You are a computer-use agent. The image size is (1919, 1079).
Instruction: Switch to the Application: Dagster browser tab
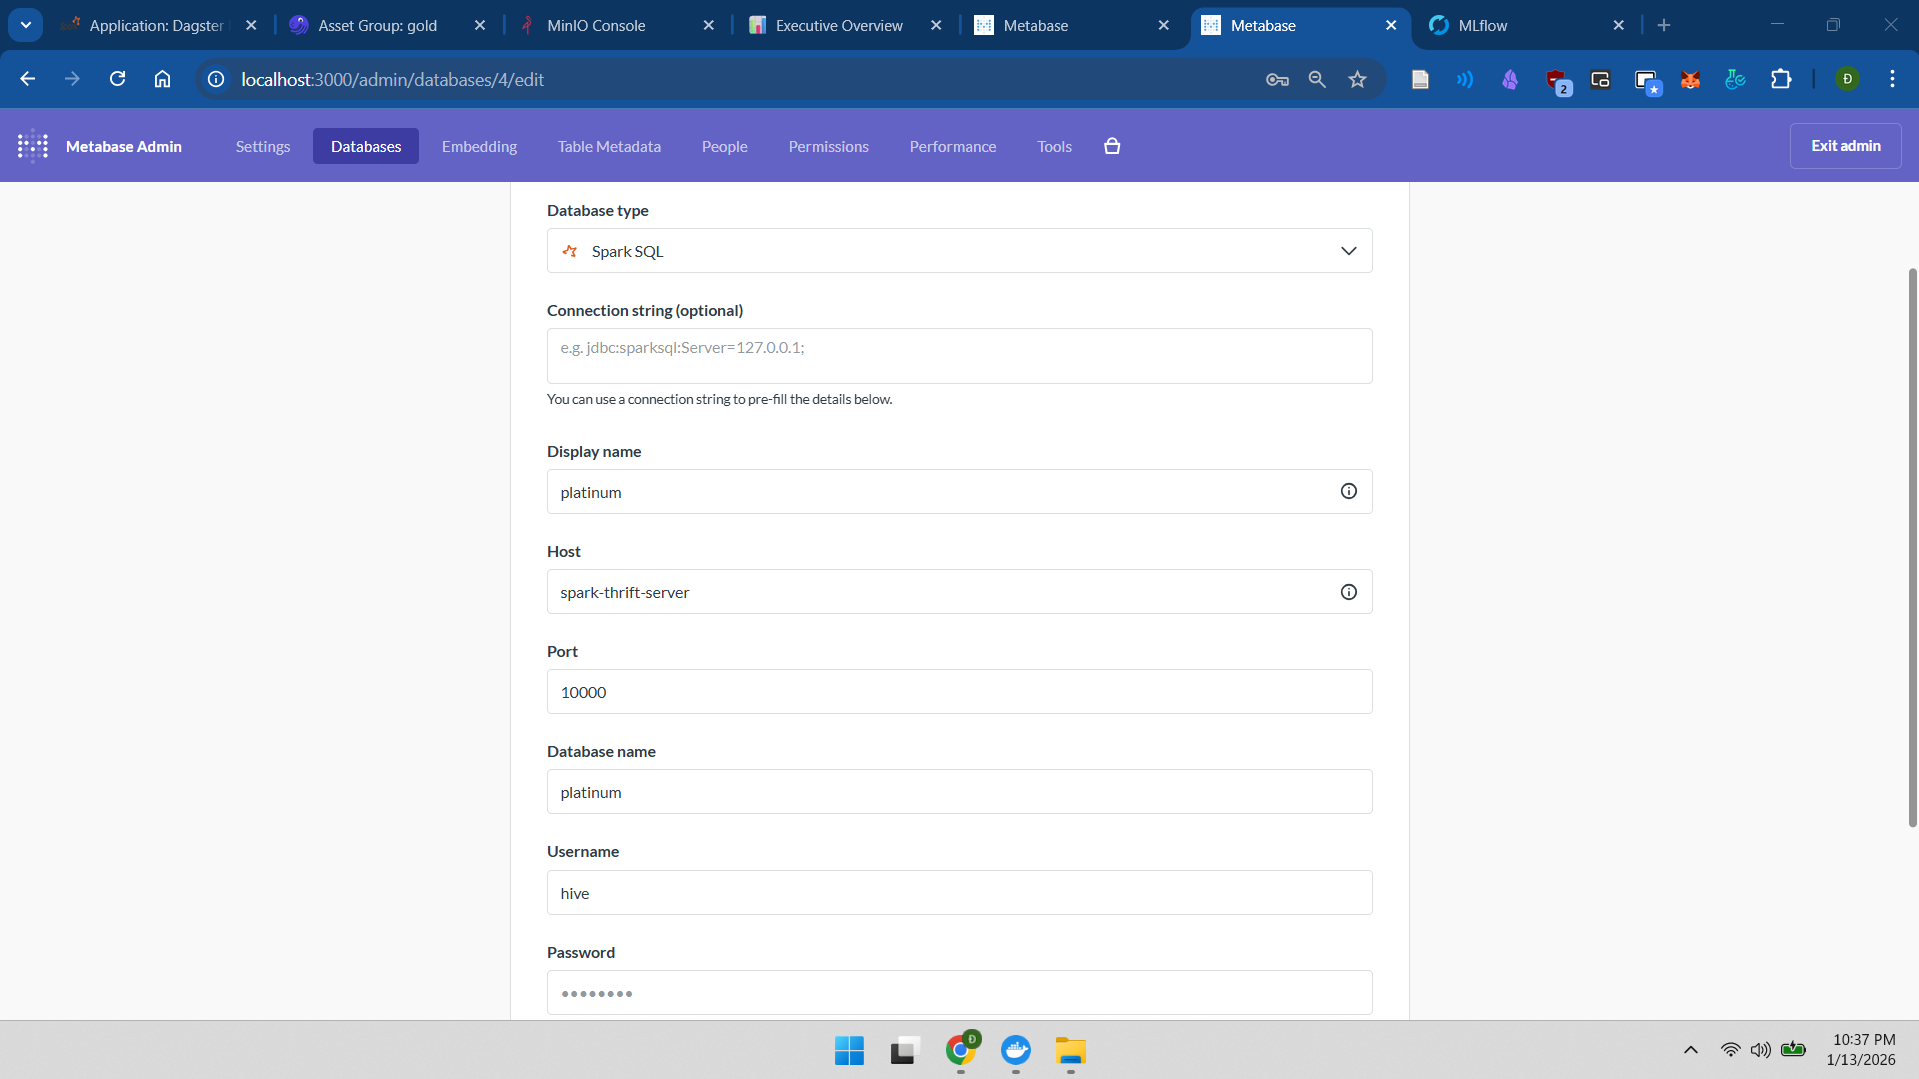[156, 25]
